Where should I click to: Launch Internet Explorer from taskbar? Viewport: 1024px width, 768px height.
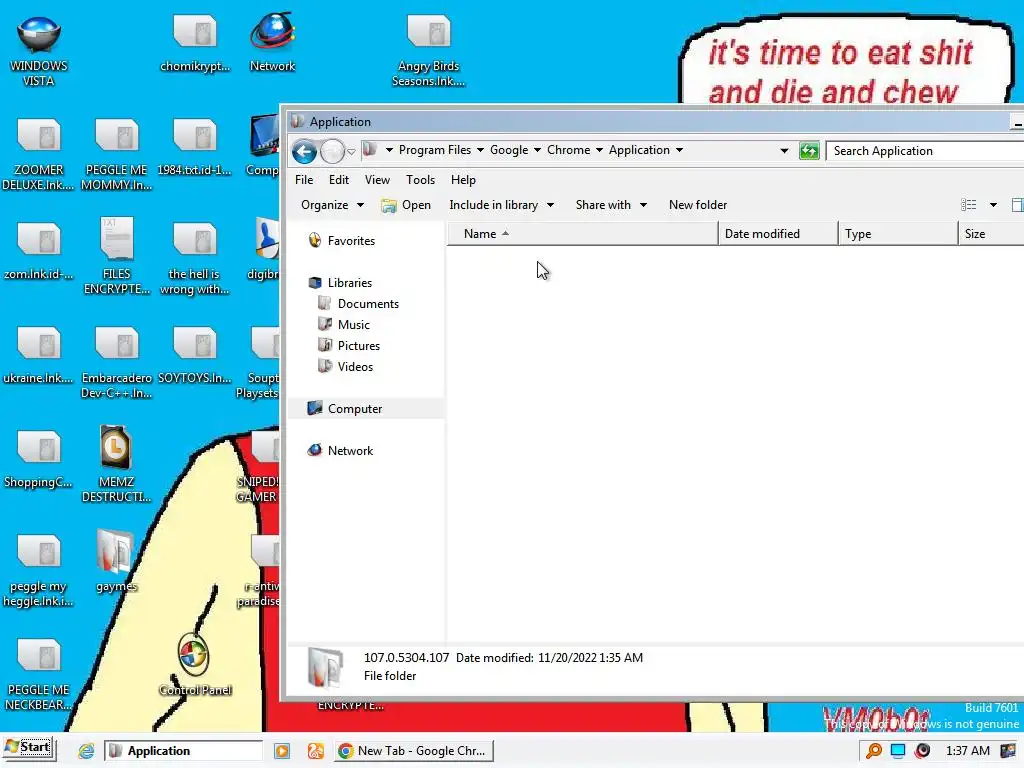[x=86, y=751]
